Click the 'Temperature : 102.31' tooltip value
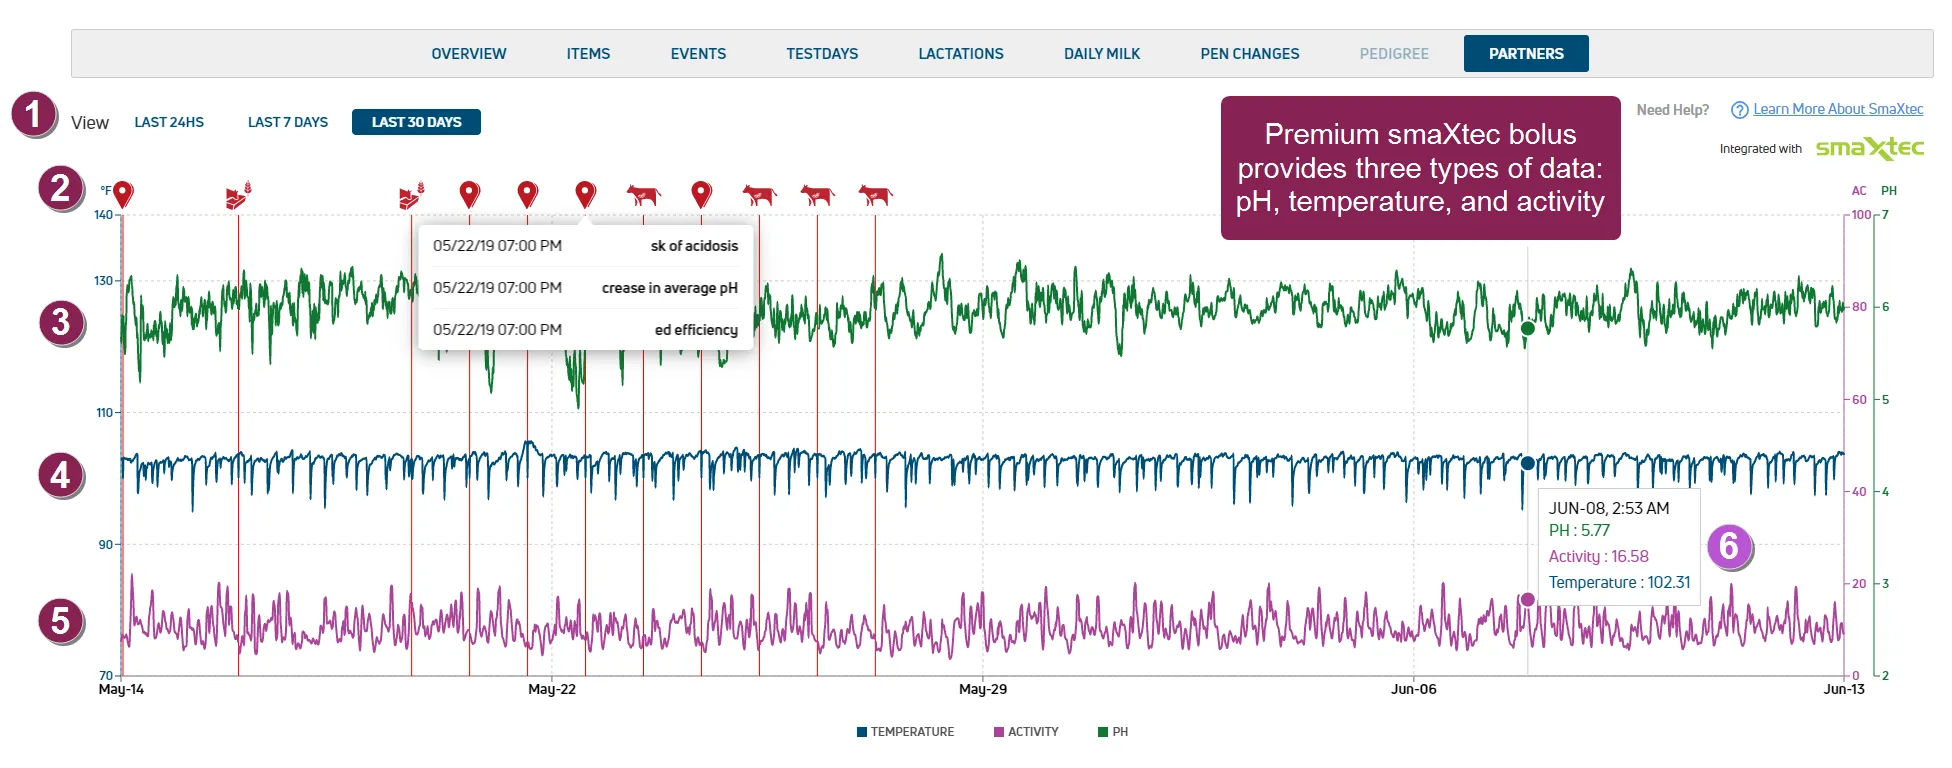Image resolution: width=1952 pixels, height=768 pixels. (1619, 583)
